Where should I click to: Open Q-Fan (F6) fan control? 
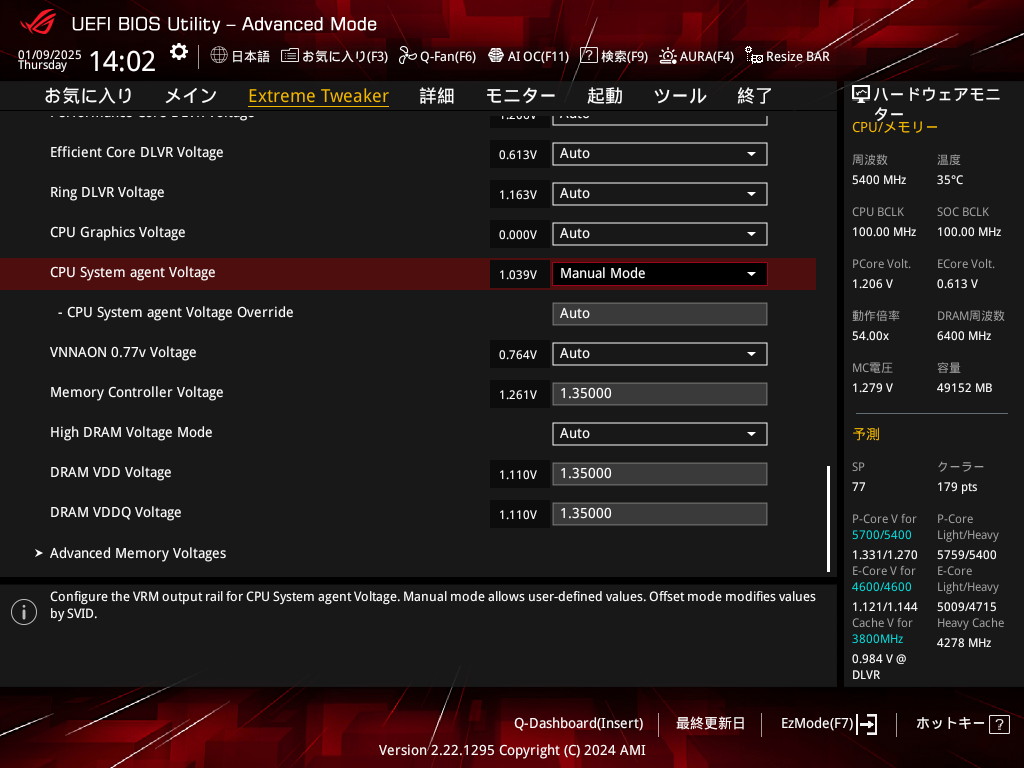[x=407, y=56]
